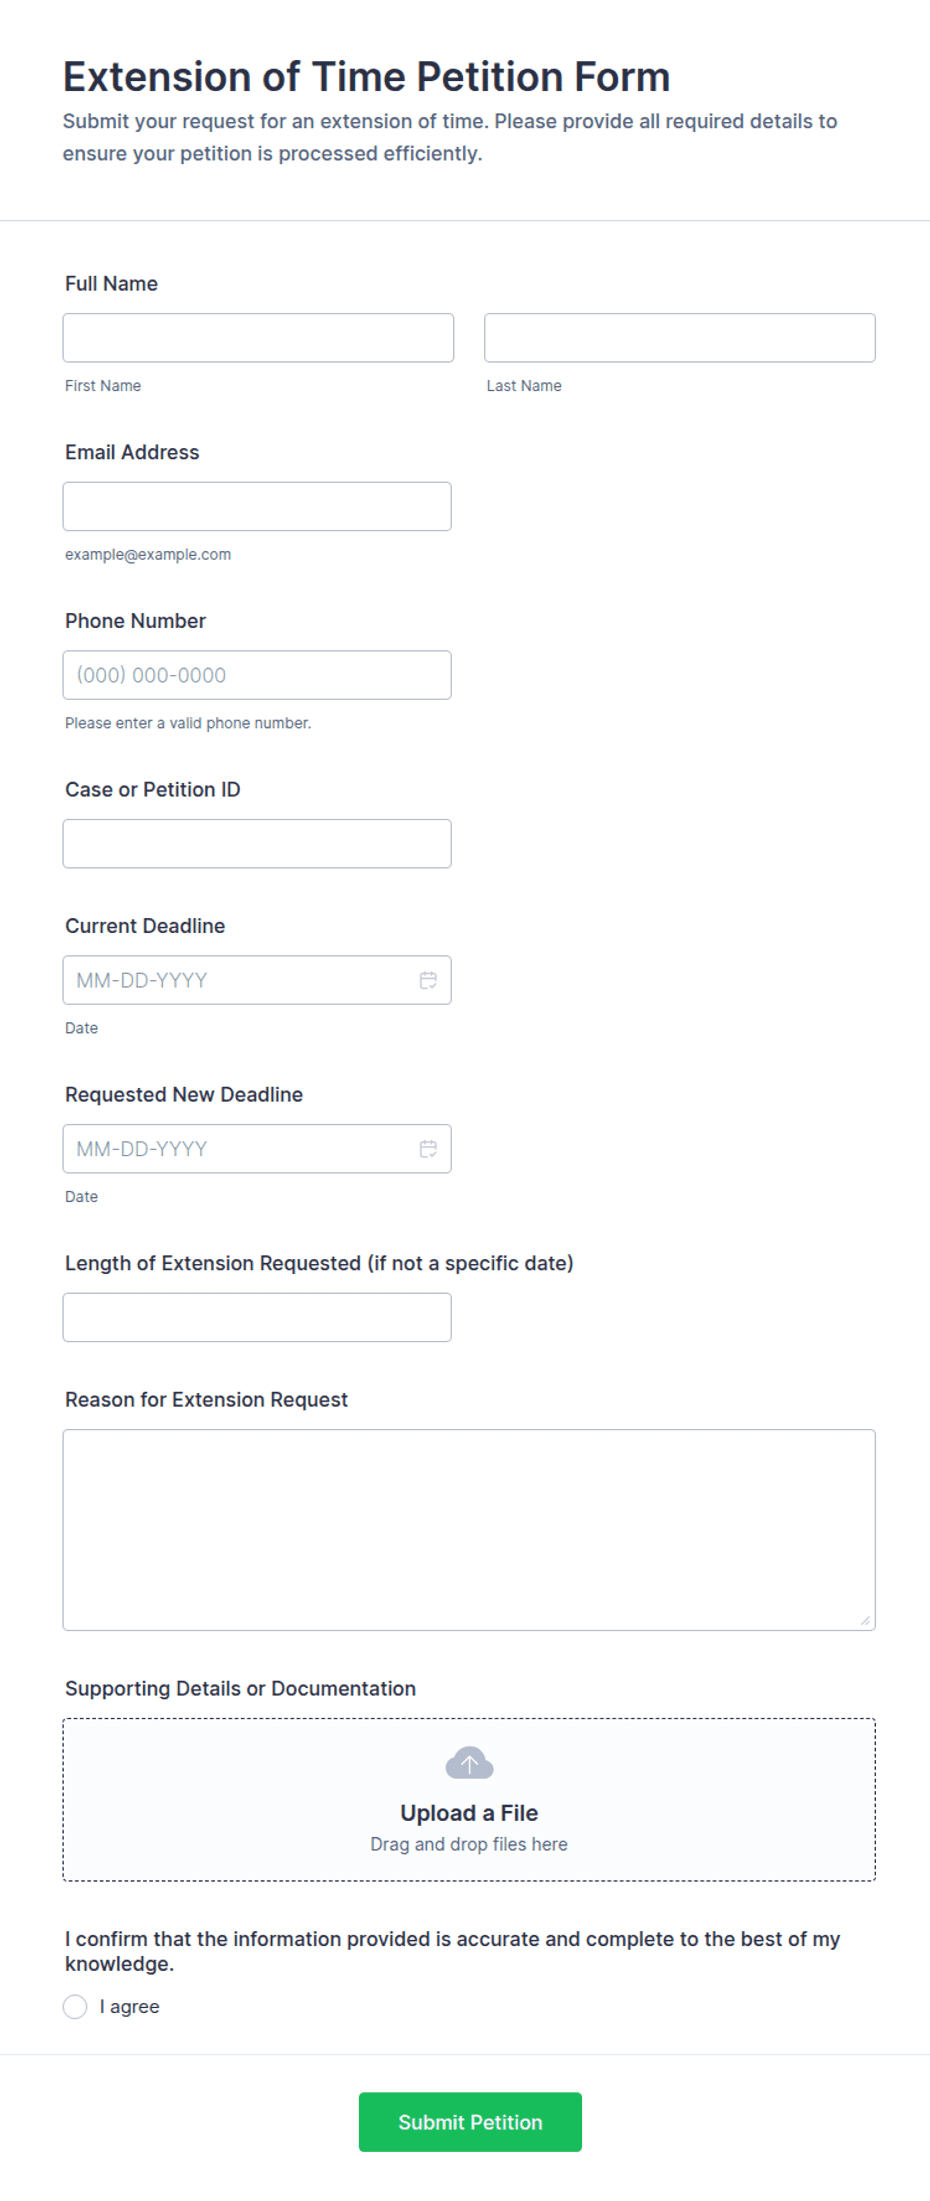Grab the textarea resize handle corner
The height and width of the screenshot is (2201, 930).
pyautogui.click(x=865, y=1620)
